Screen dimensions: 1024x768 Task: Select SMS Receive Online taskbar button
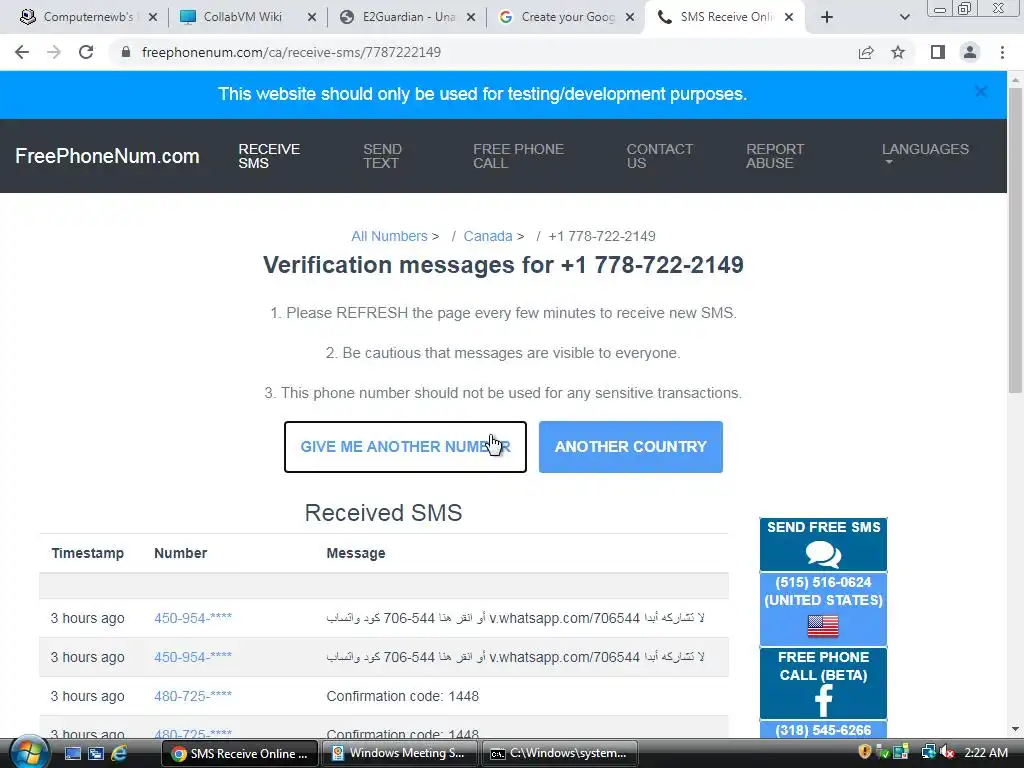(x=239, y=754)
